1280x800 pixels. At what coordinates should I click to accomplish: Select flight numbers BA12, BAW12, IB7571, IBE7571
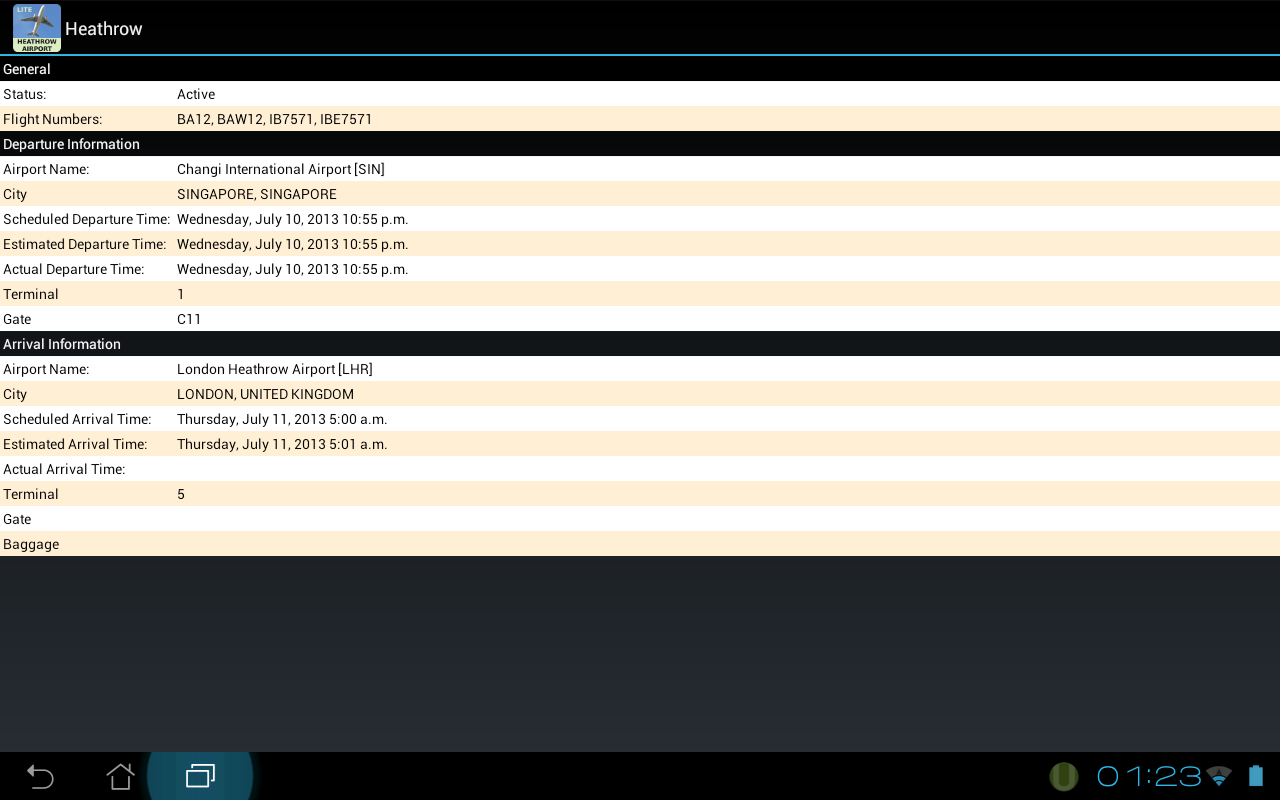click(275, 119)
